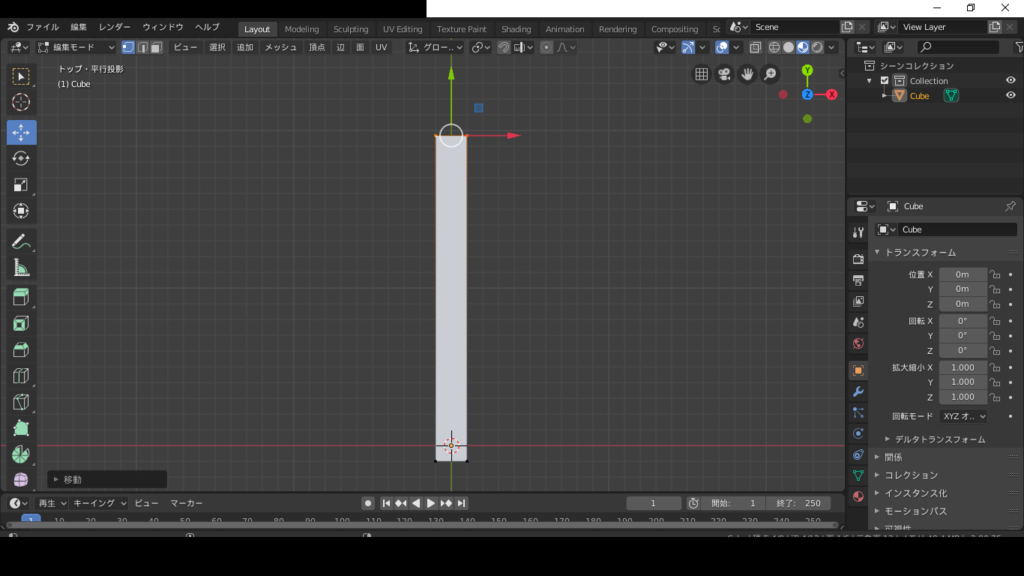The image size is (1024, 576).
Task: Switch to the Sculpting workspace tab
Action: pyautogui.click(x=350, y=29)
